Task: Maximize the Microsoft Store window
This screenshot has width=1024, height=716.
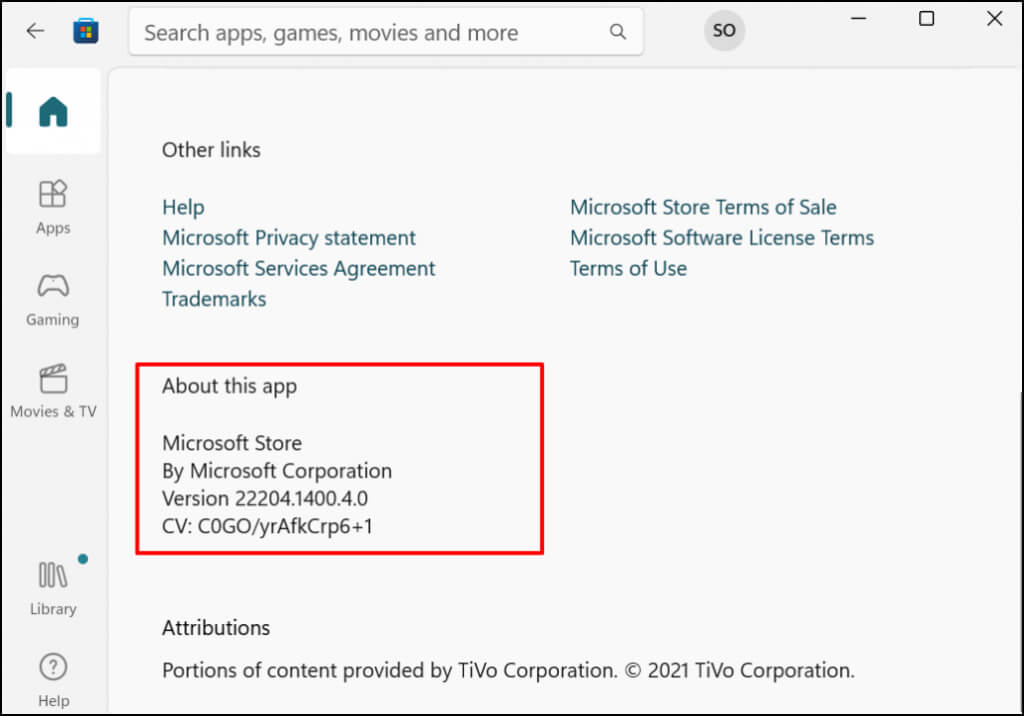Action: (927, 18)
